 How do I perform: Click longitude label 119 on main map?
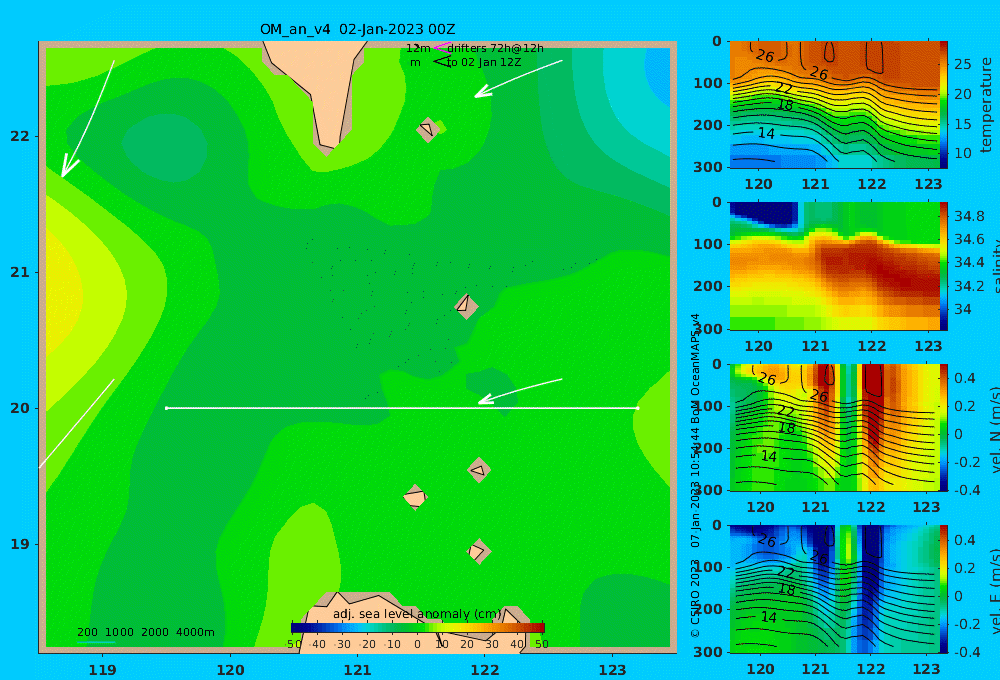point(103,670)
